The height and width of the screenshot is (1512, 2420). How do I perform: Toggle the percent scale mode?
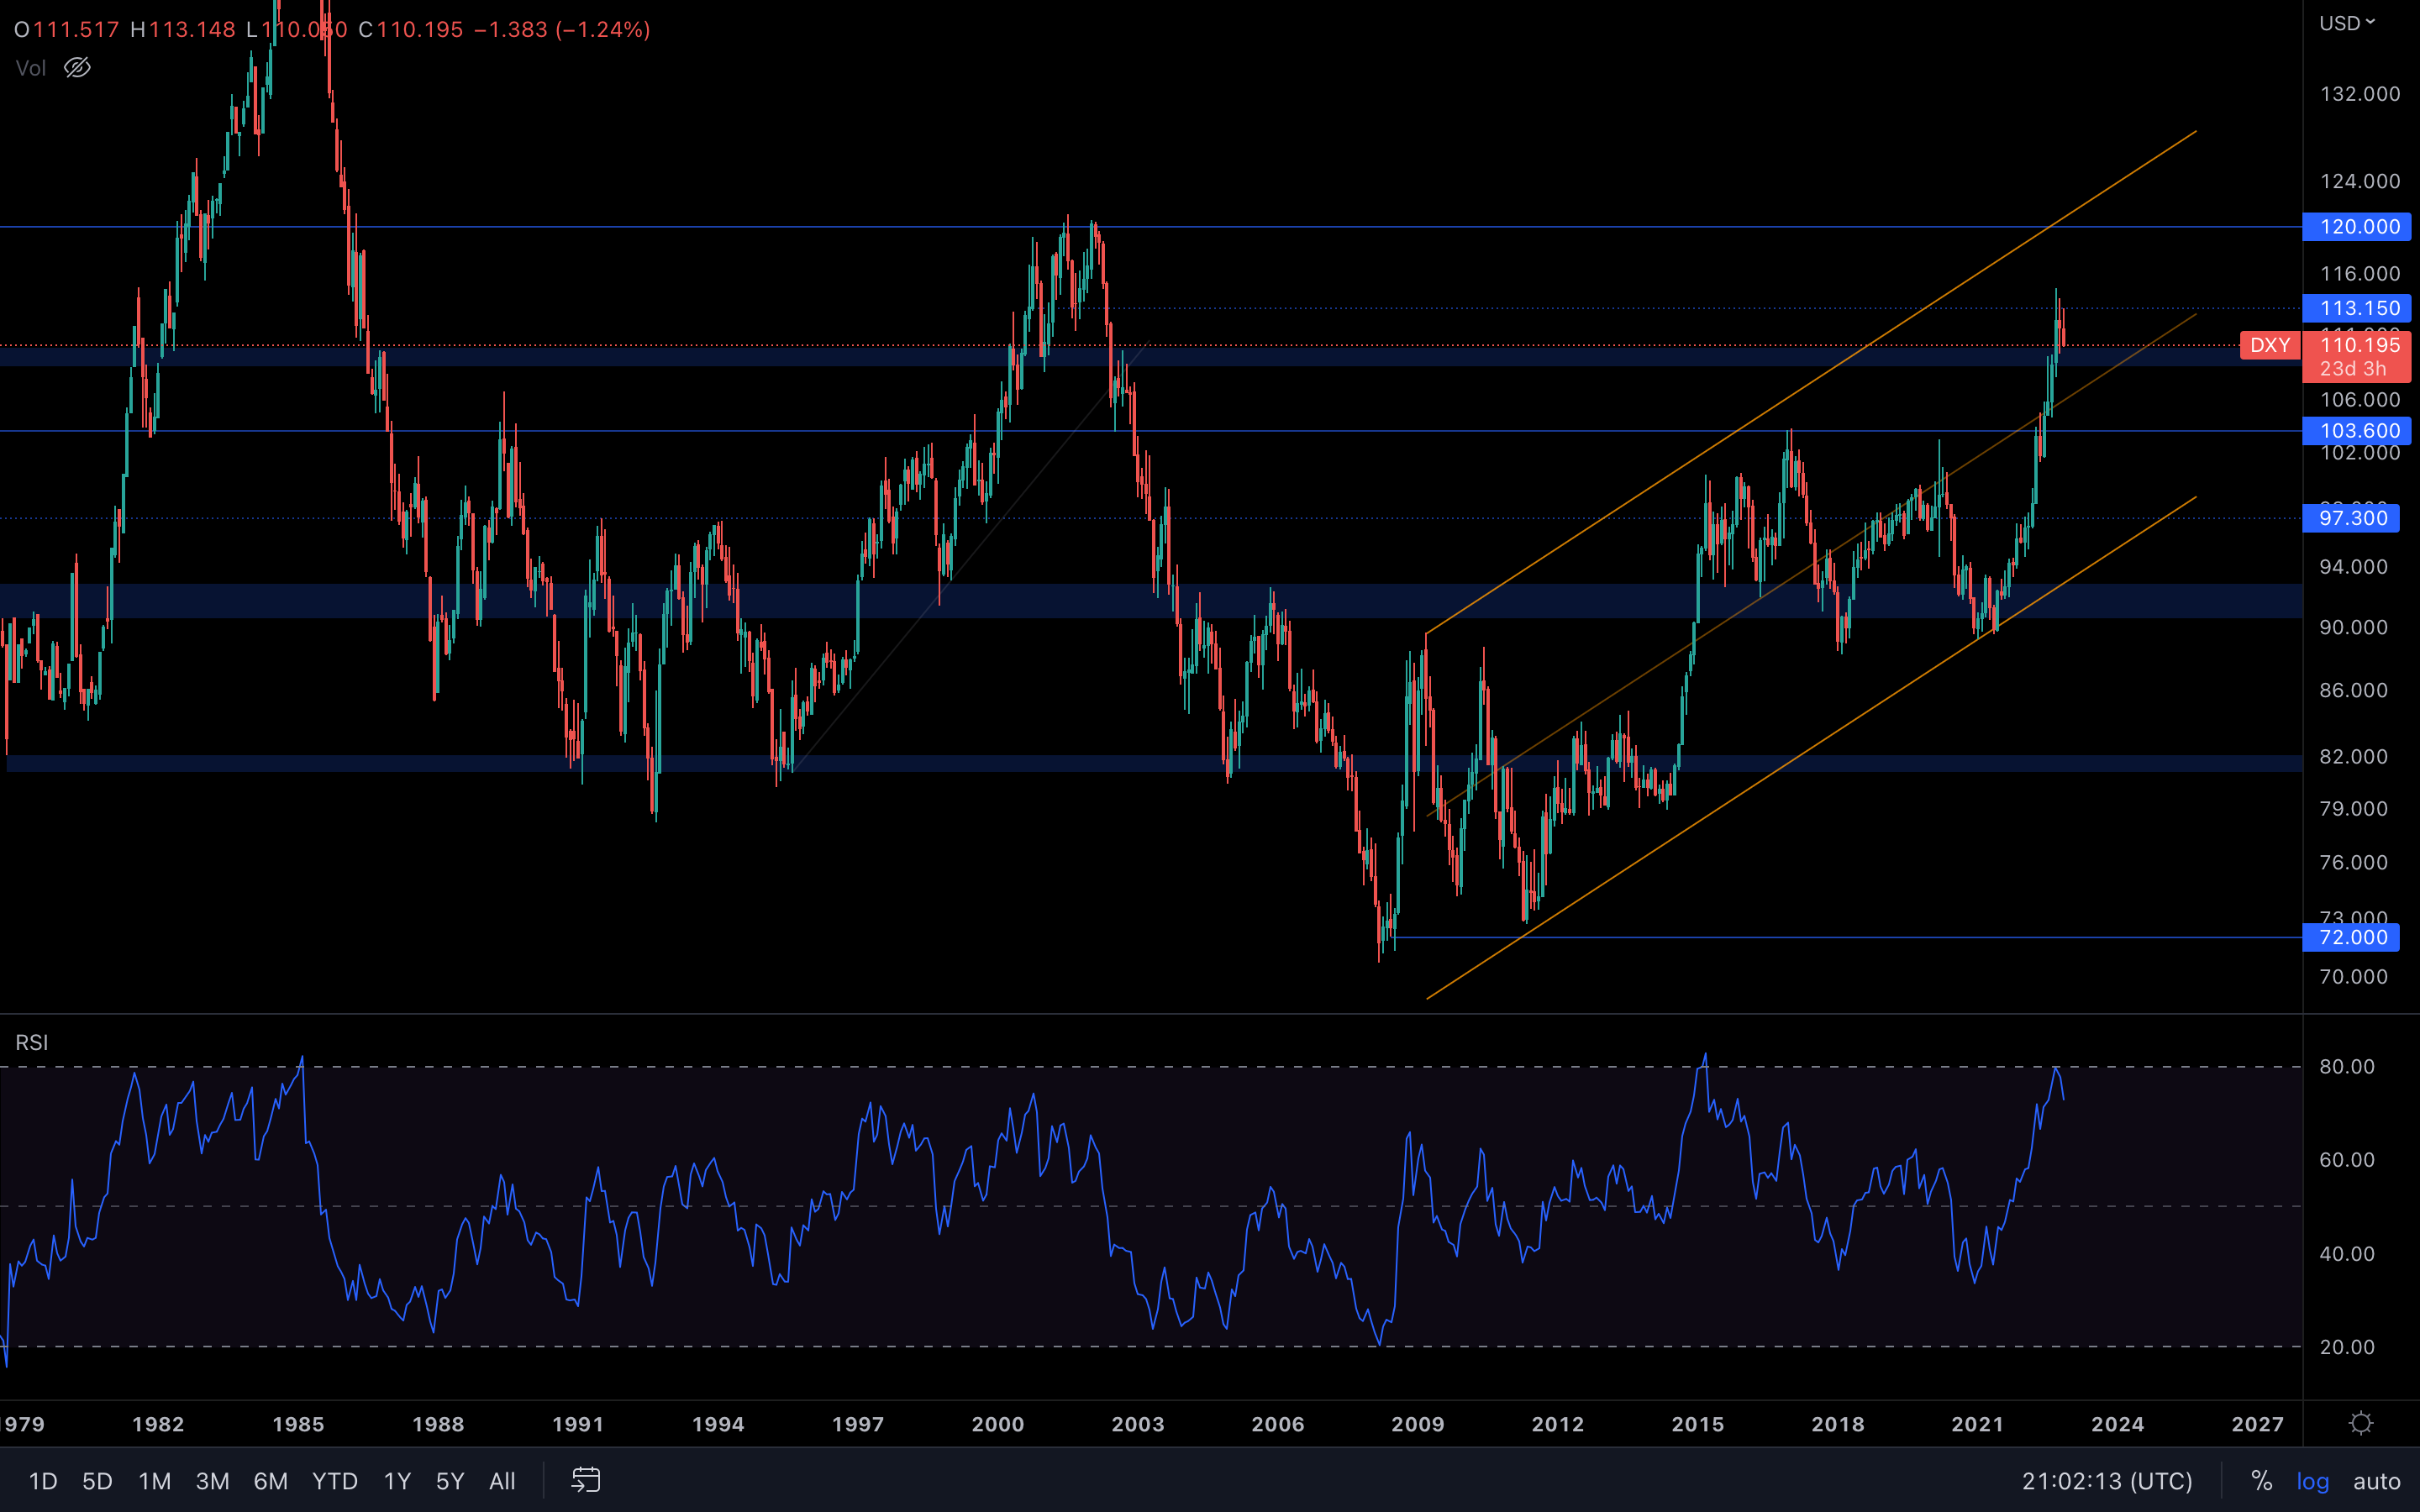coord(2261,1481)
